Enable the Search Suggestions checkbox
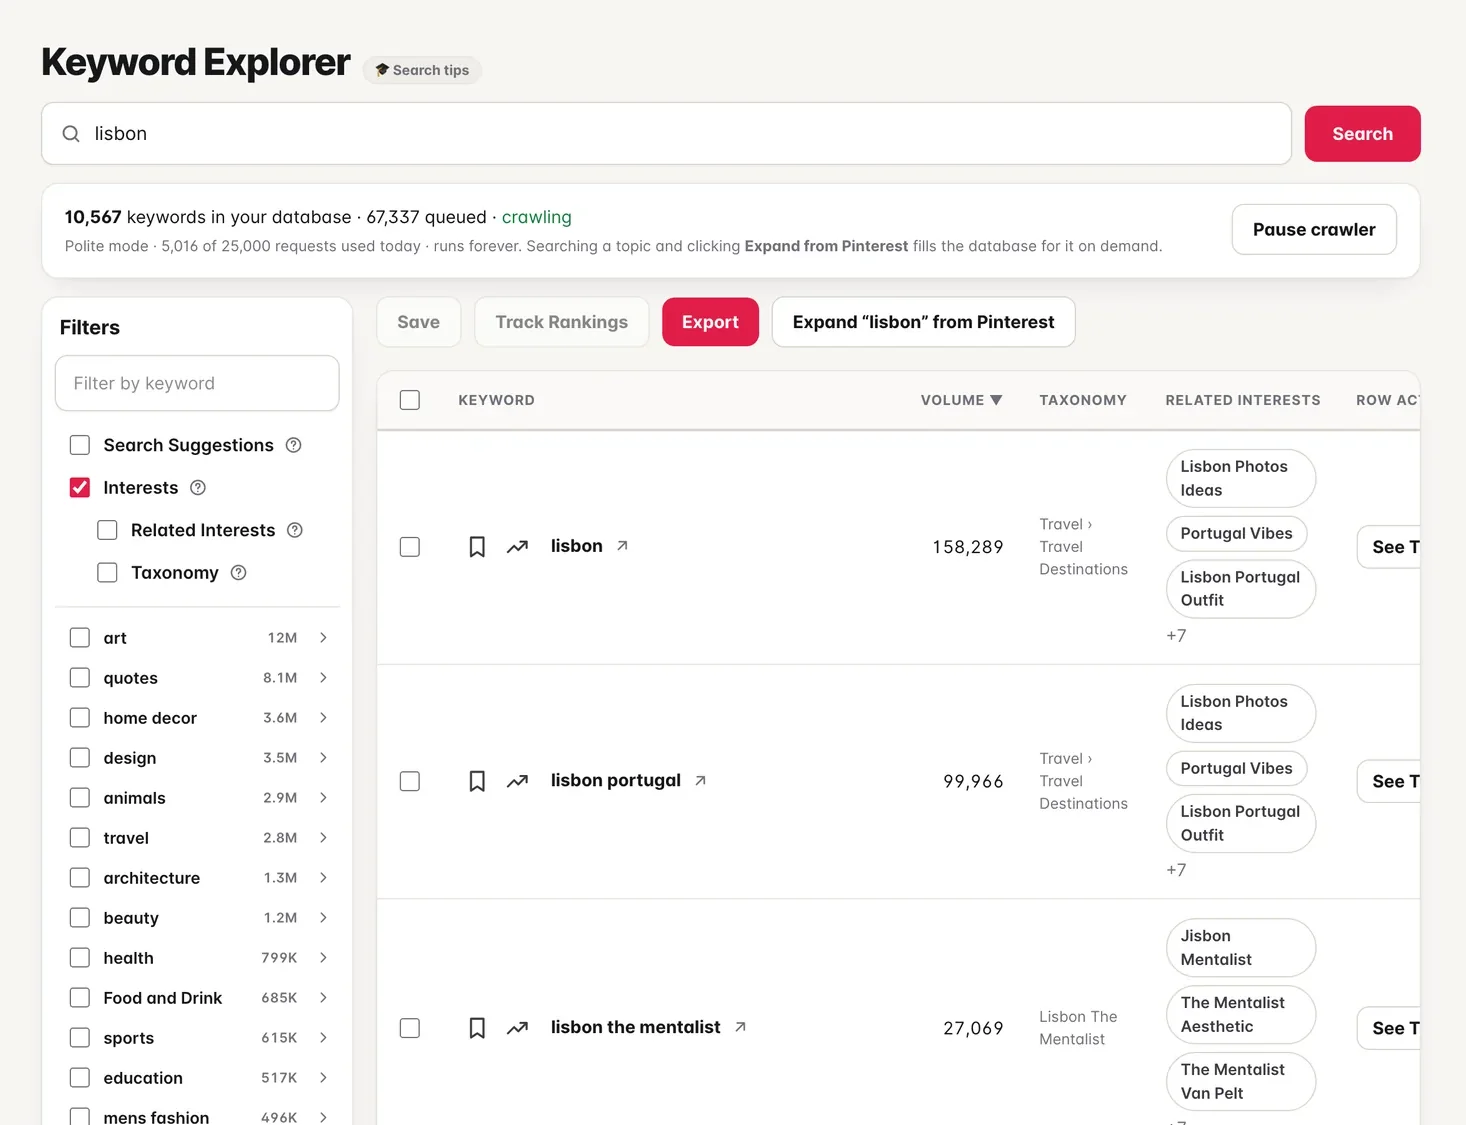This screenshot has width=1466, height=1125. click(x=80, y=445)
